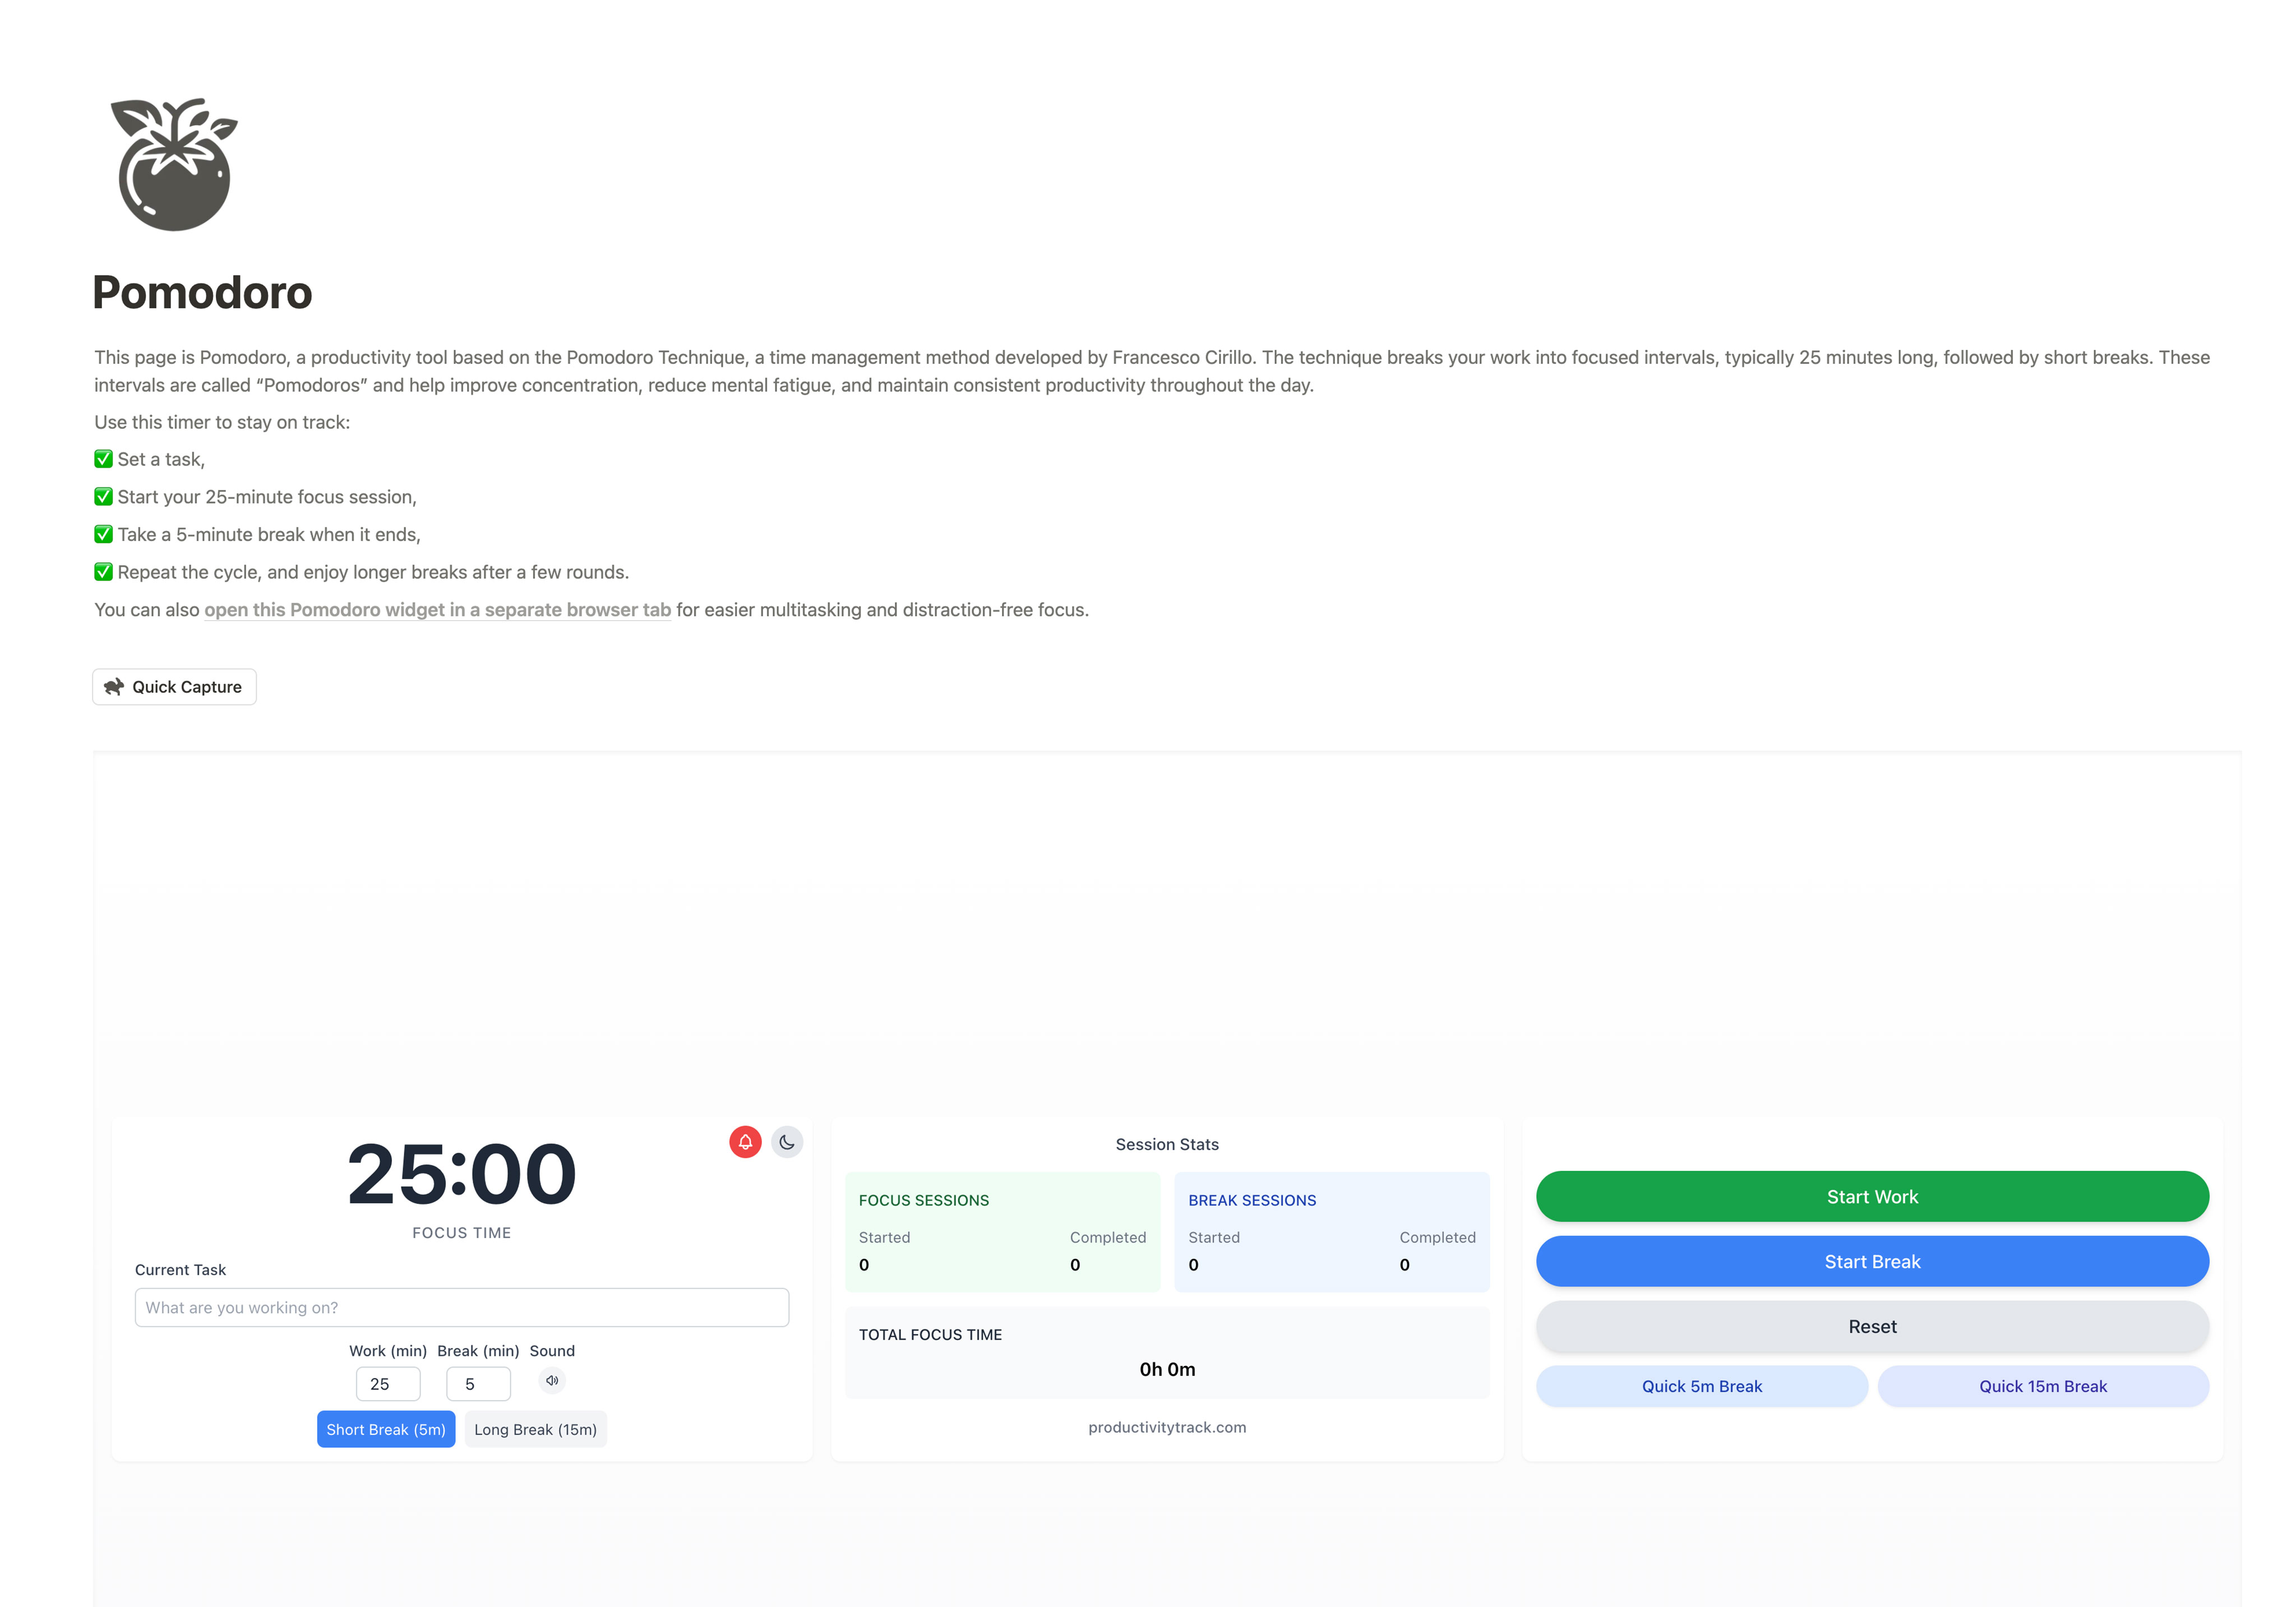
Task: Click the Start Work button
Action: [1872, 1197]
